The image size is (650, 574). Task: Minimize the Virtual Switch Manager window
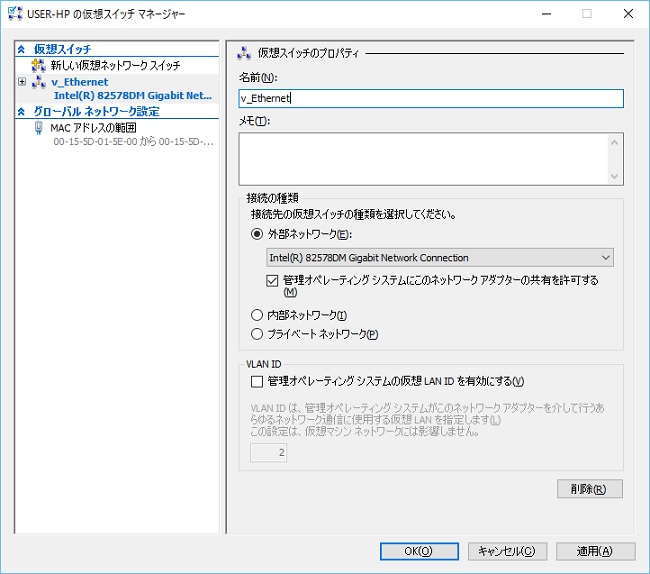pyautogui.click(x=546, y=14)
